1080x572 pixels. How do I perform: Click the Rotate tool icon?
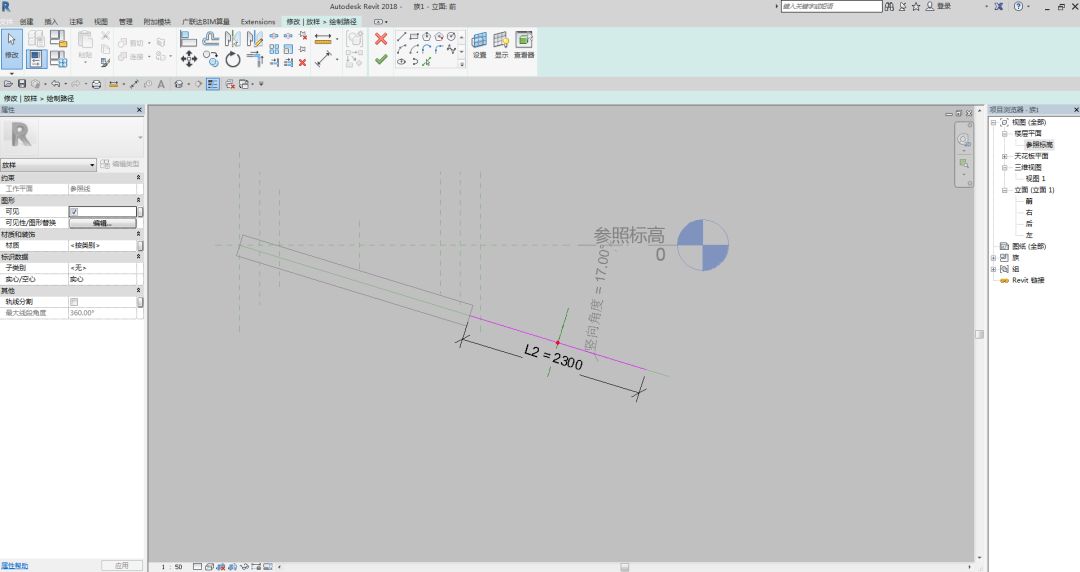tap(233, 59)
